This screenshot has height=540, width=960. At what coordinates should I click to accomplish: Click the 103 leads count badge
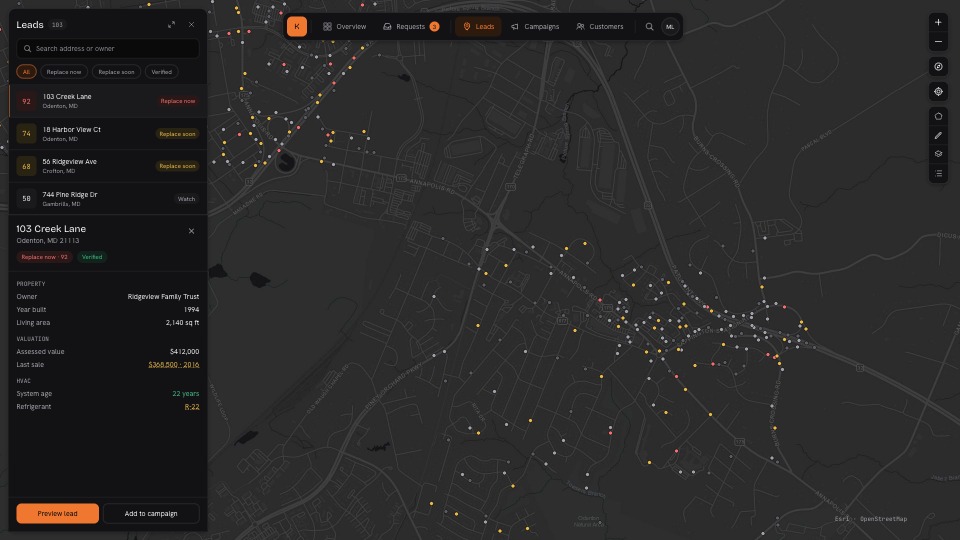57,25
